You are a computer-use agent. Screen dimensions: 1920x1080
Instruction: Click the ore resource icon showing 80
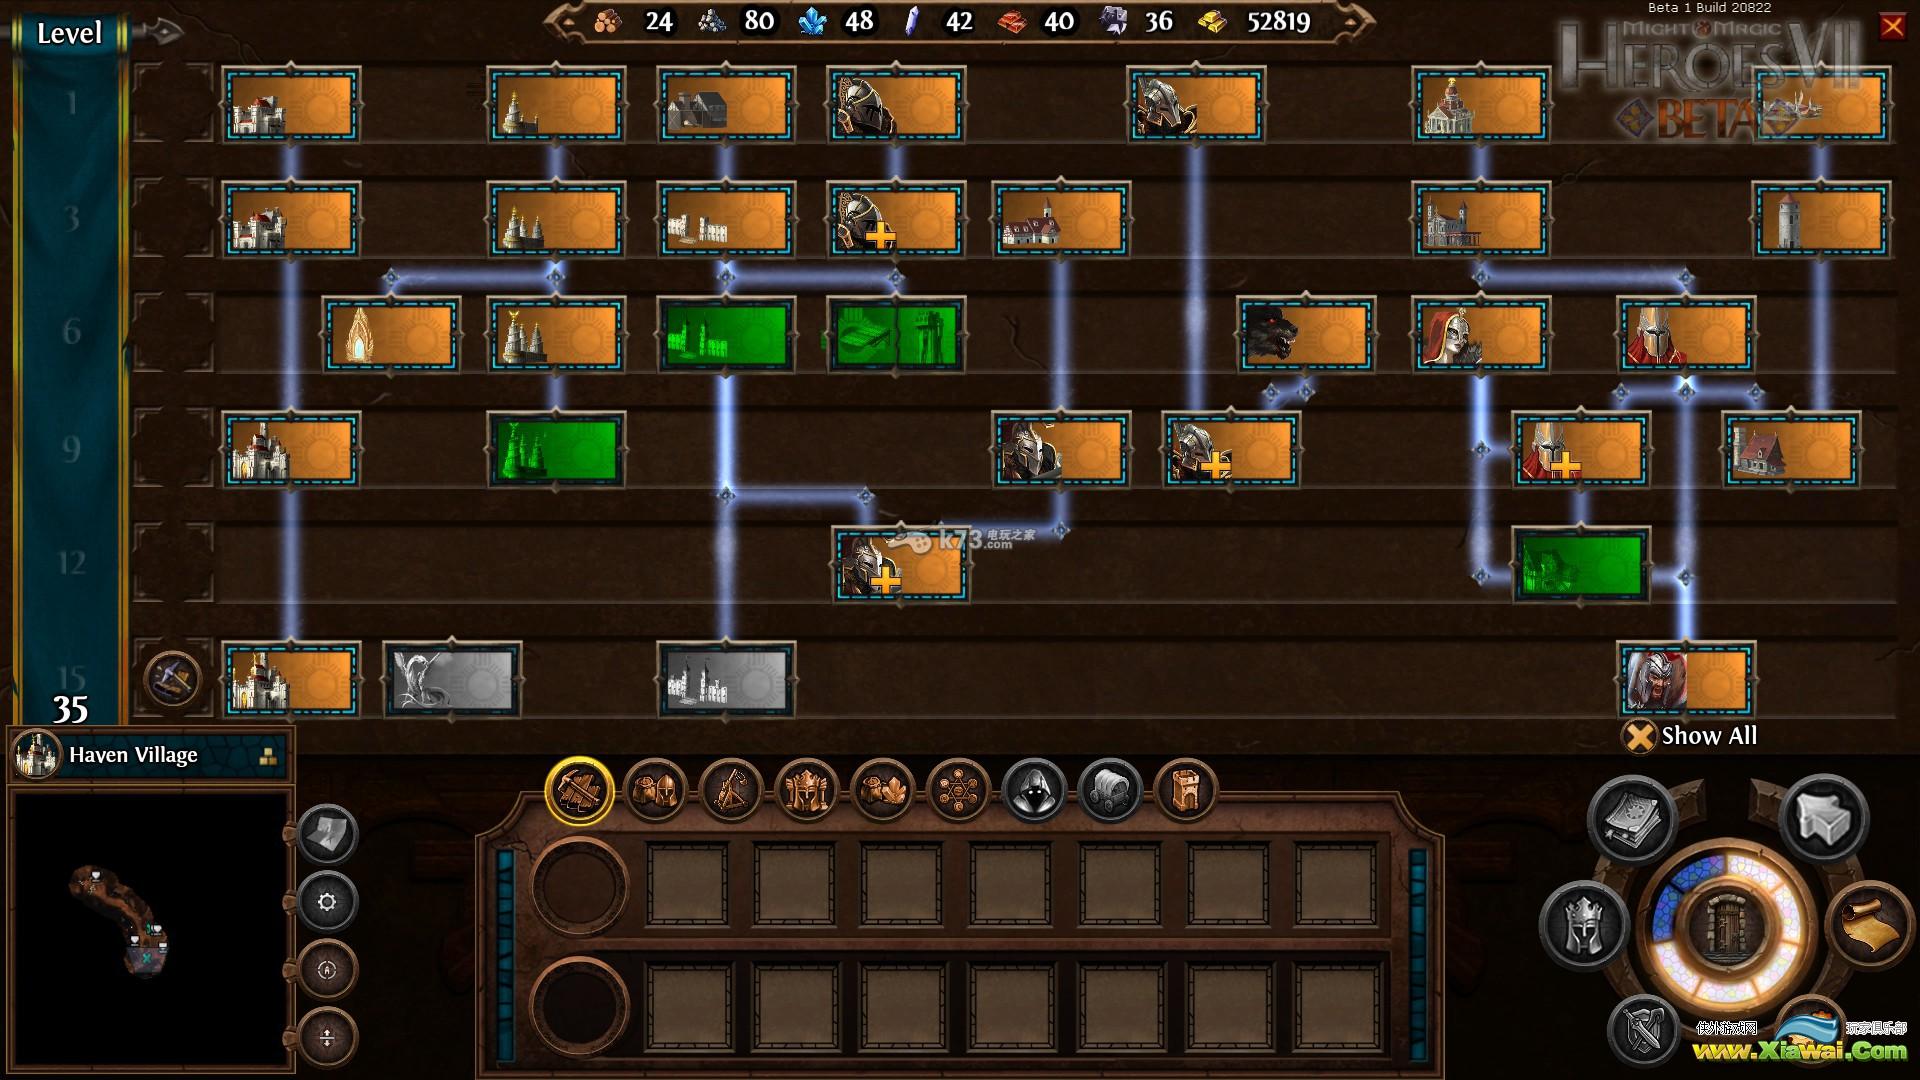712,21
